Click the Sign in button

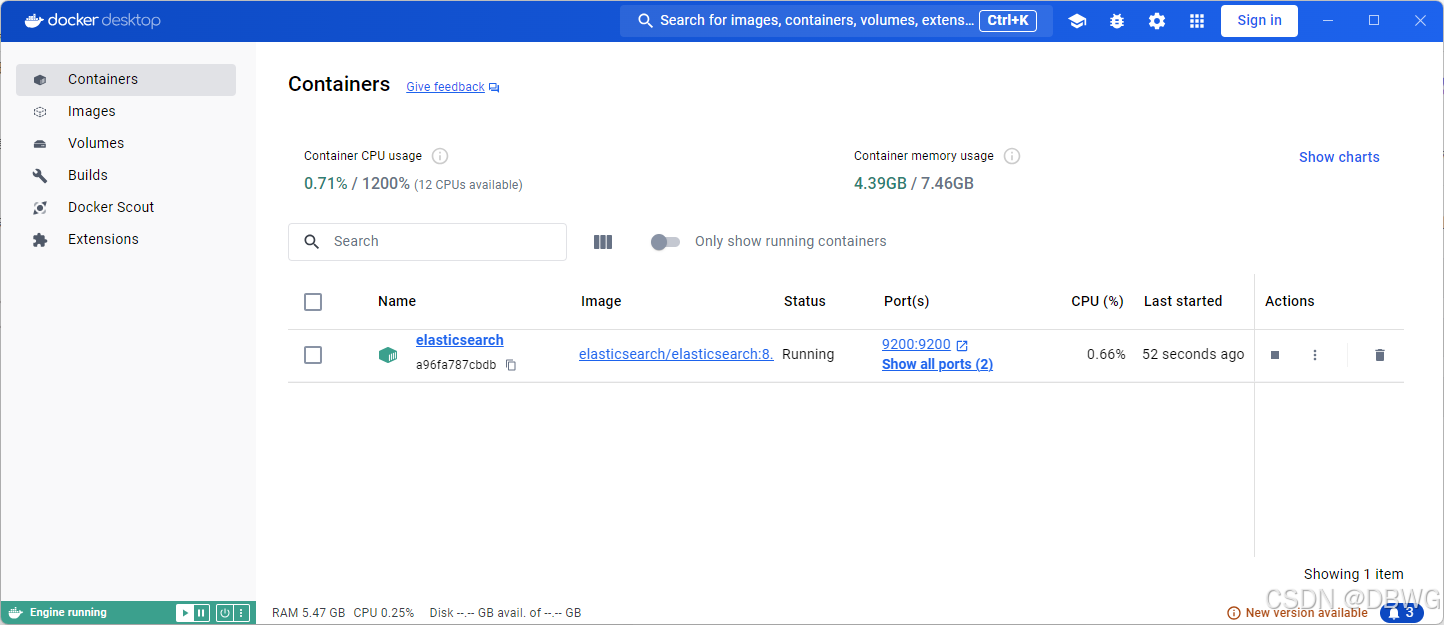(x=1259, y=21)
